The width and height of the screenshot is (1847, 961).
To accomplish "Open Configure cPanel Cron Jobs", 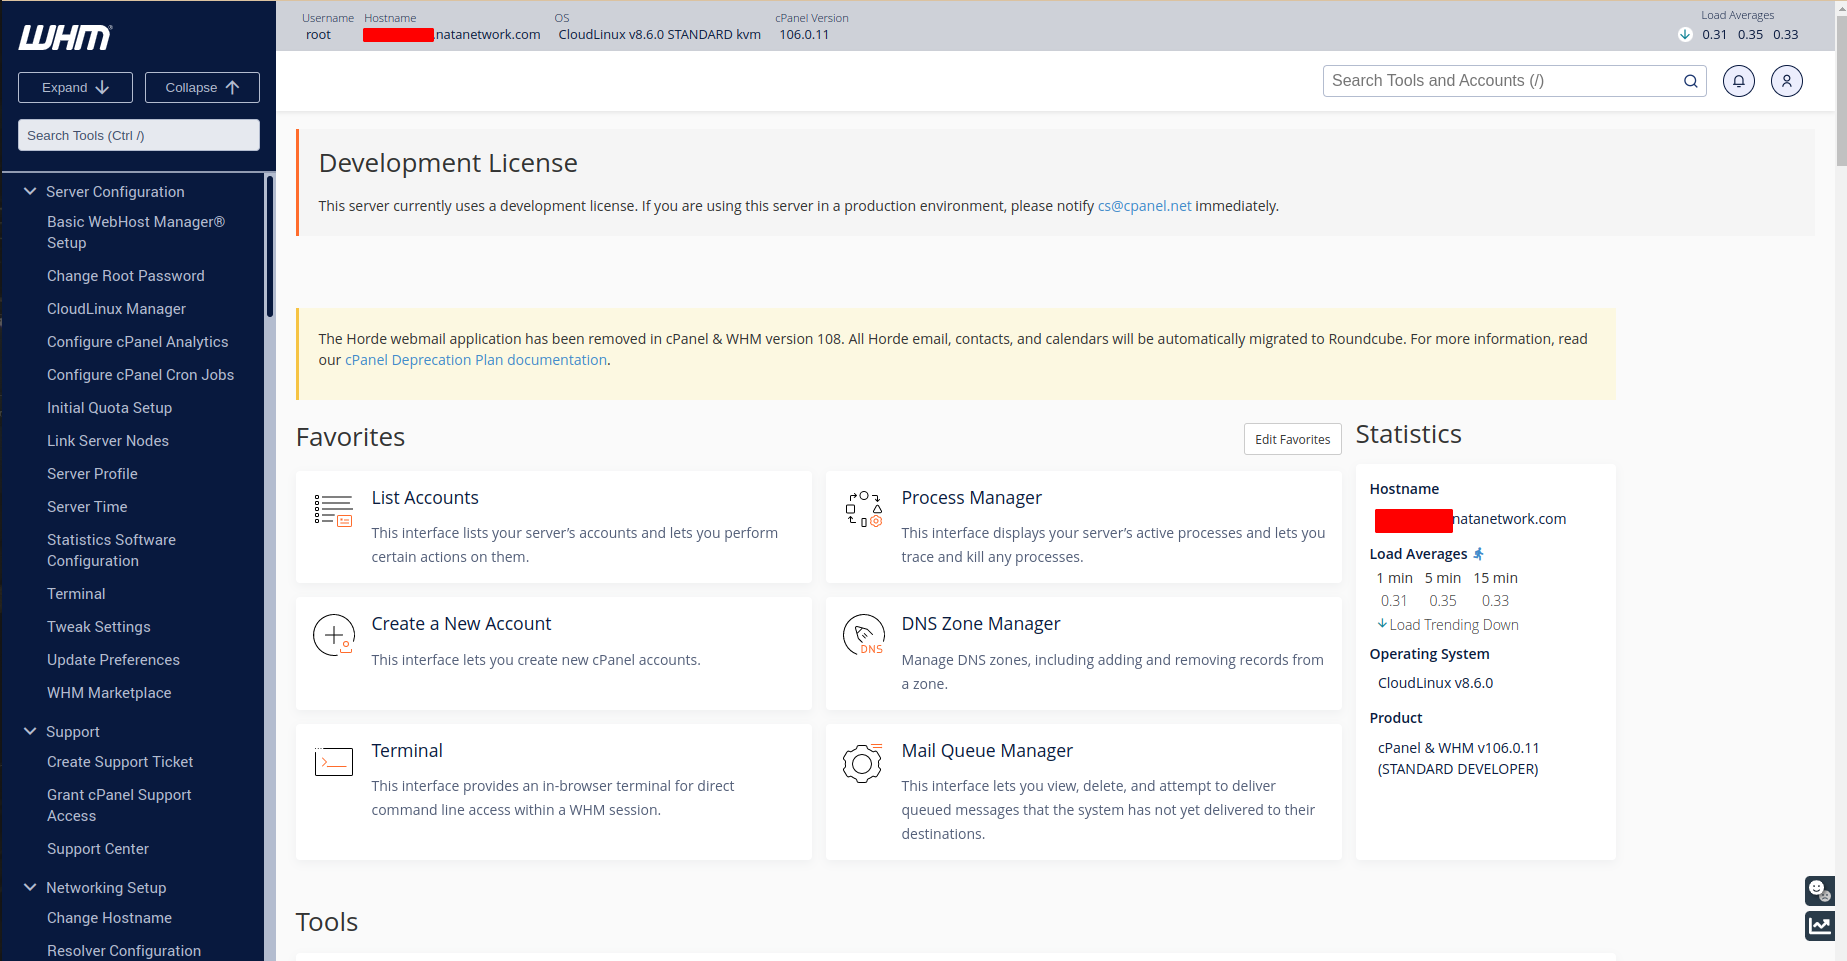I will (141, 375).
